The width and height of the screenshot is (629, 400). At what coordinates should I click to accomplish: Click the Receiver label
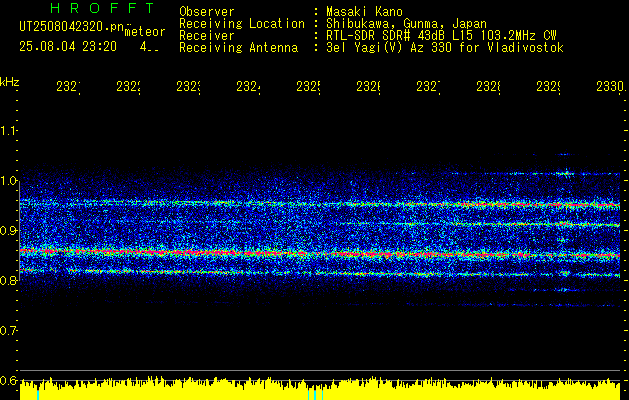207,36
